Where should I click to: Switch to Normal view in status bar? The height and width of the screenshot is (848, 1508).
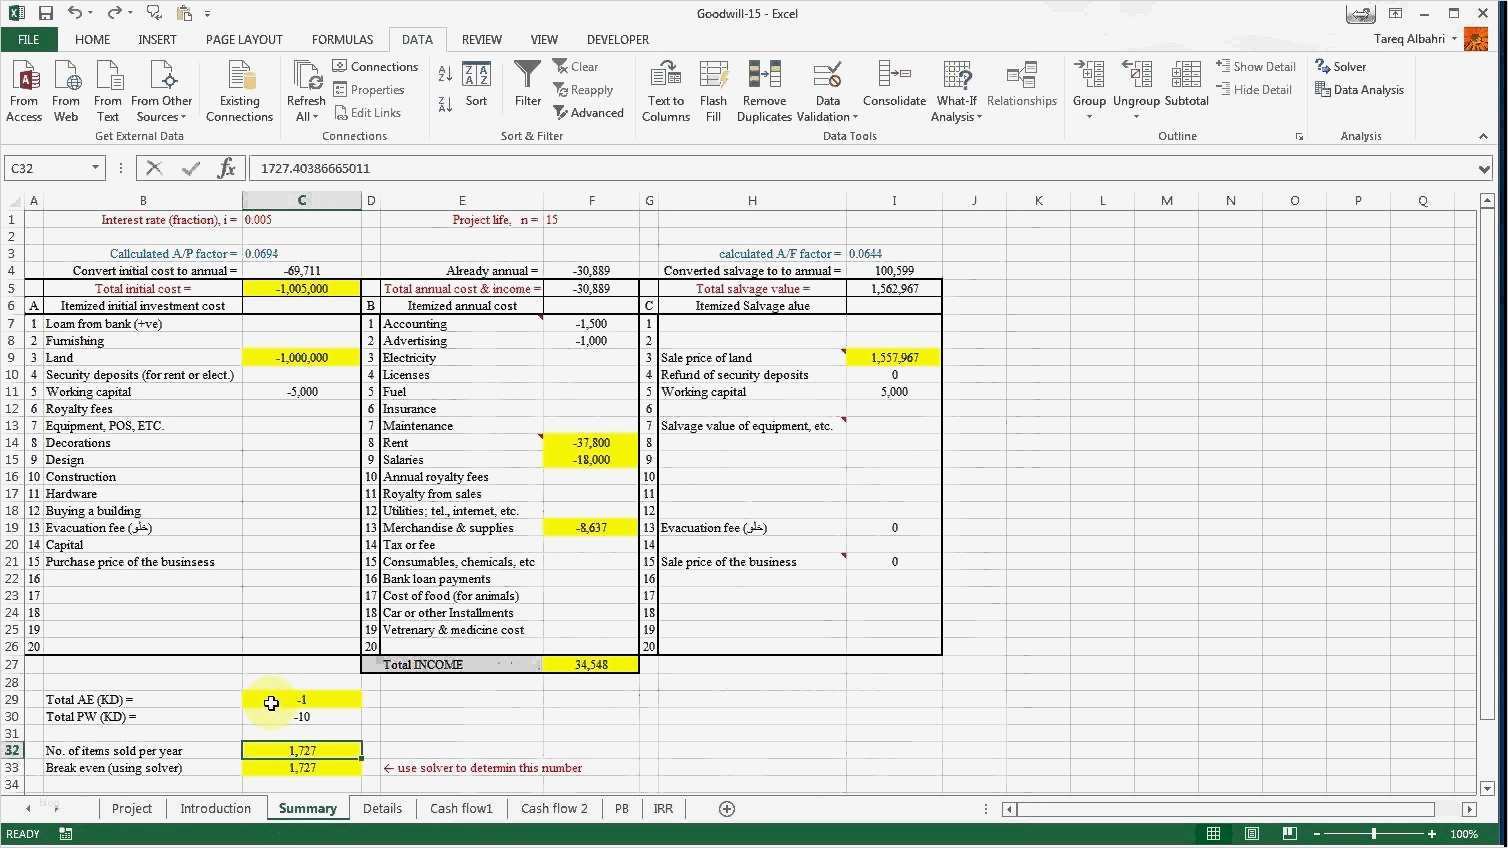[x=1213, y=834]
